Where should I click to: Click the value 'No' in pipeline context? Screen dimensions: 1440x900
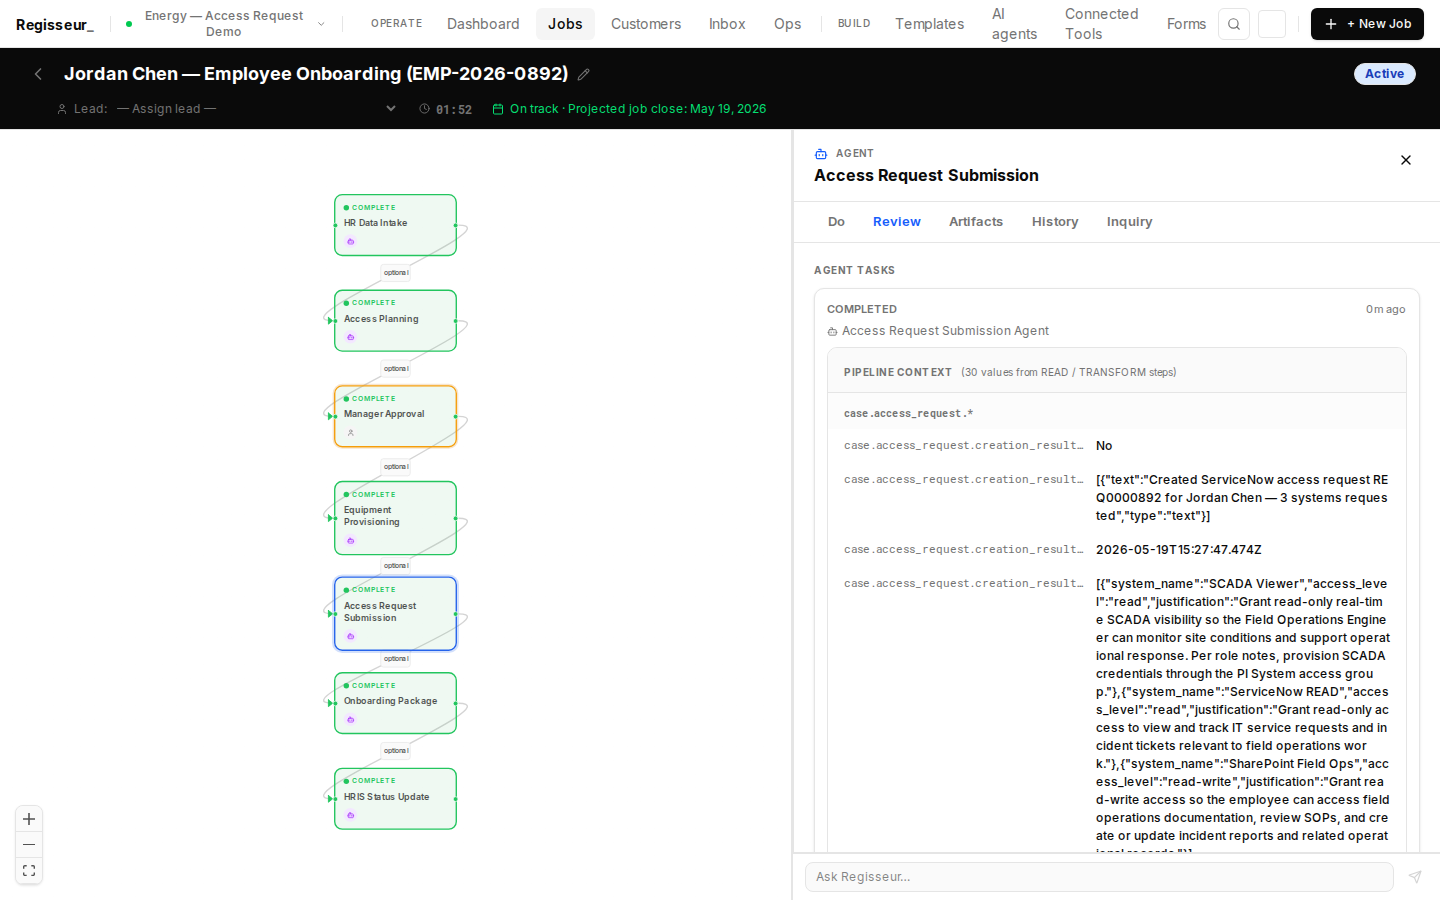click(x=1104, y=446)
